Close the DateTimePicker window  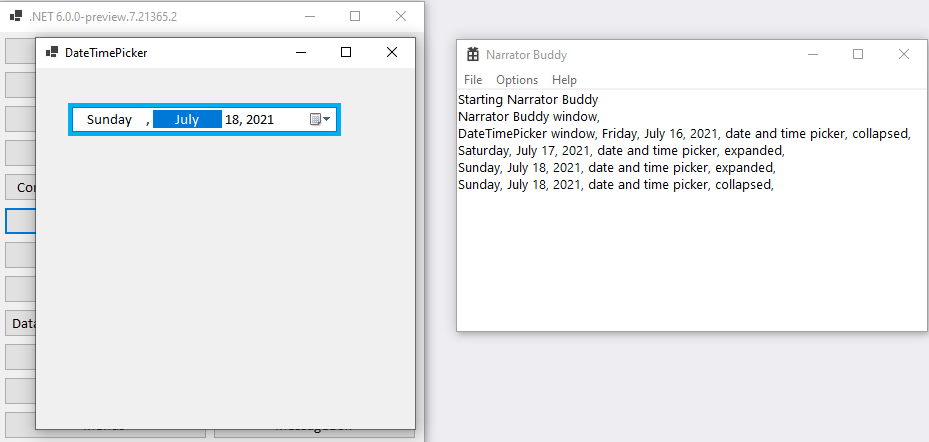392,52
